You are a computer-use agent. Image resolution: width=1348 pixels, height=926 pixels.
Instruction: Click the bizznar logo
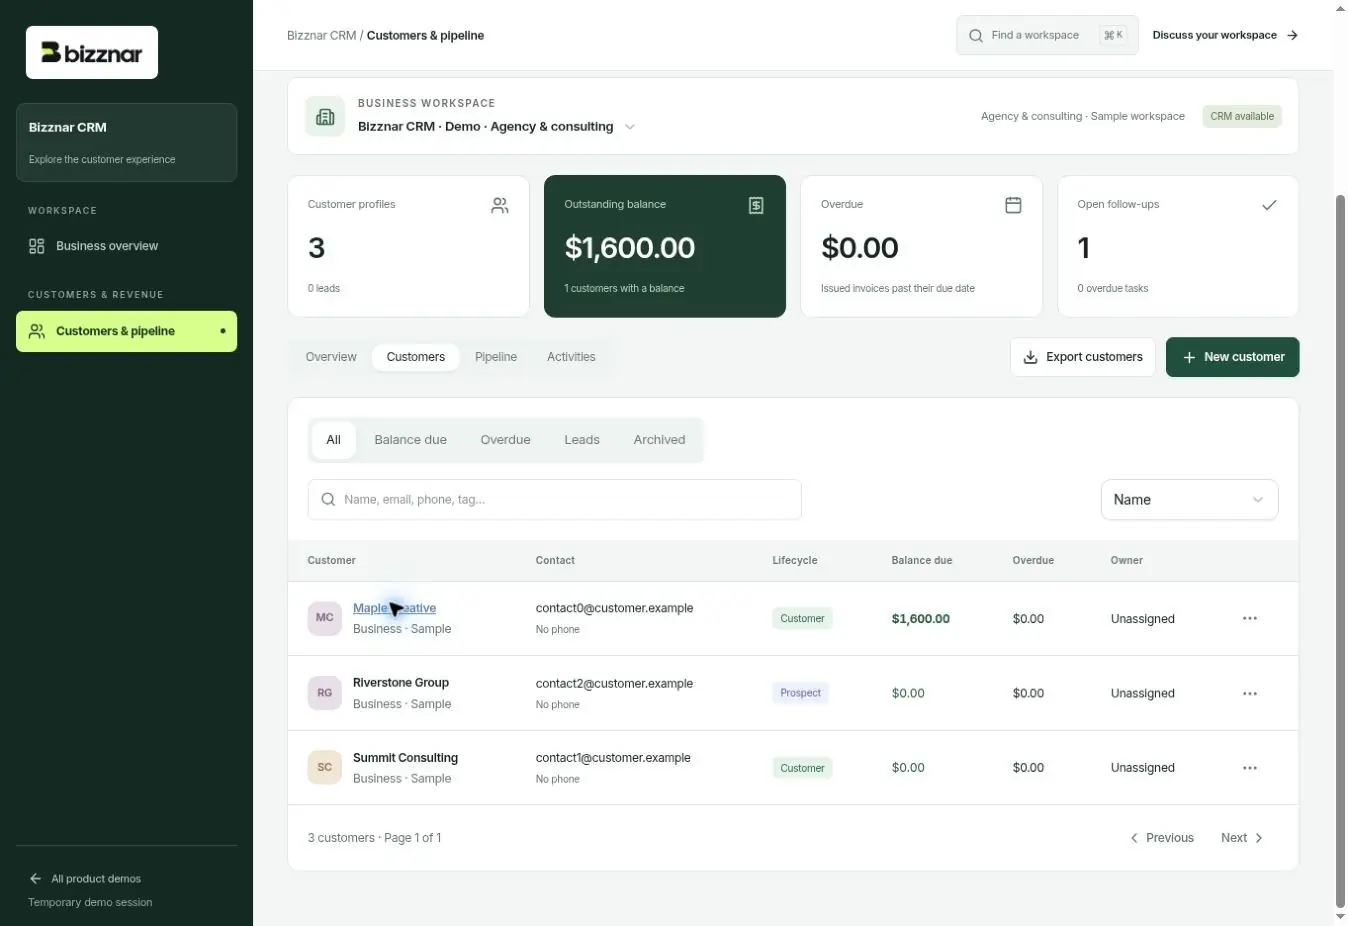click(92, 53)
